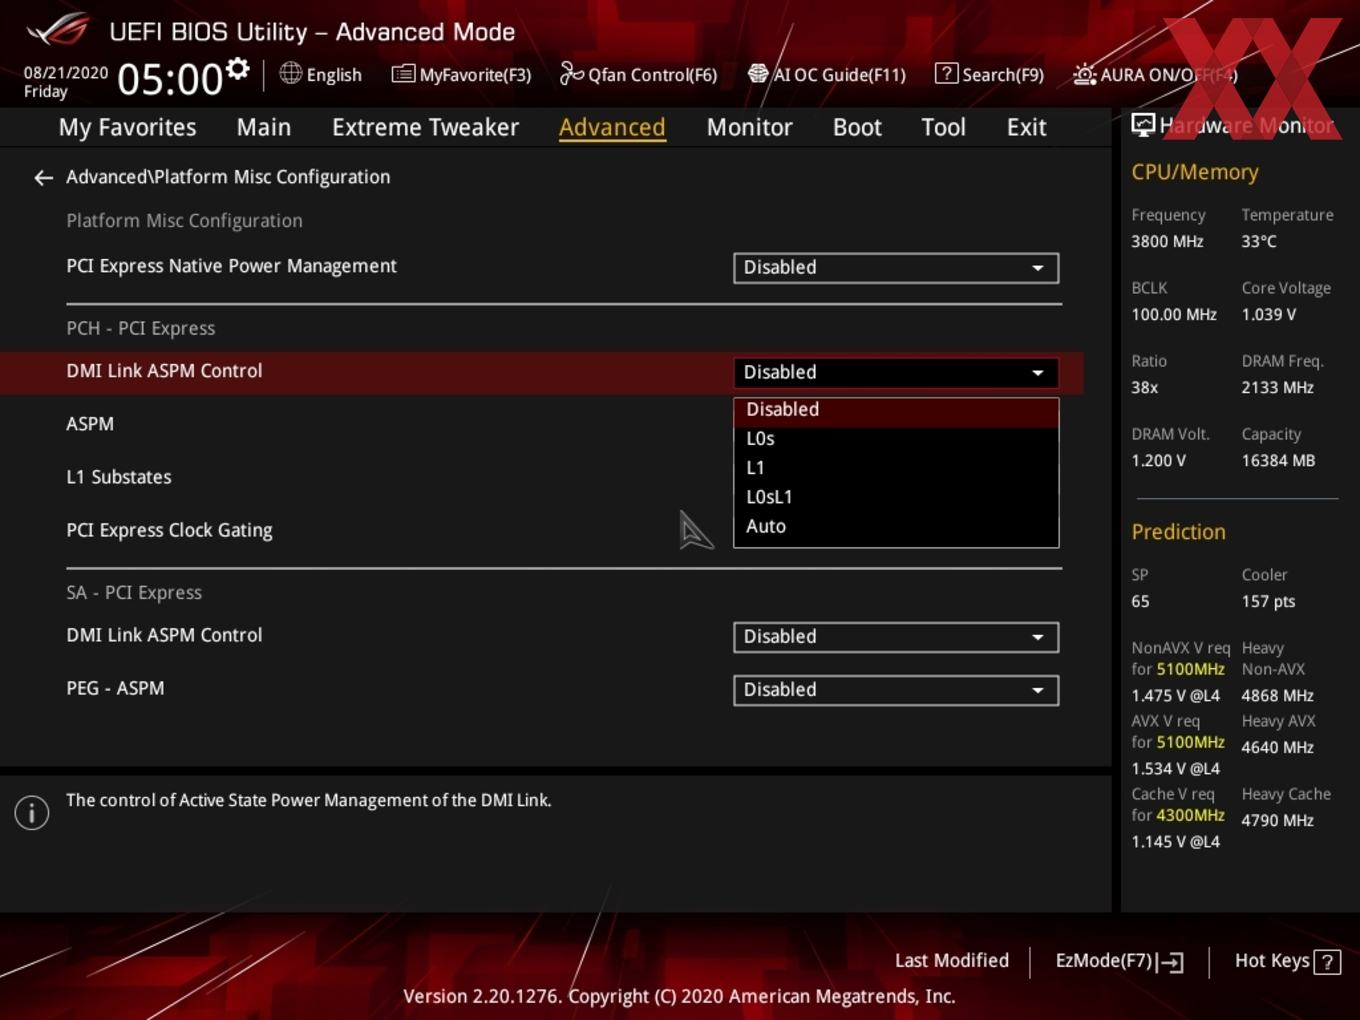1360x1020 pixels.
Task: Click the 1.475 V @L4 value
Action: click(1175, 695)
